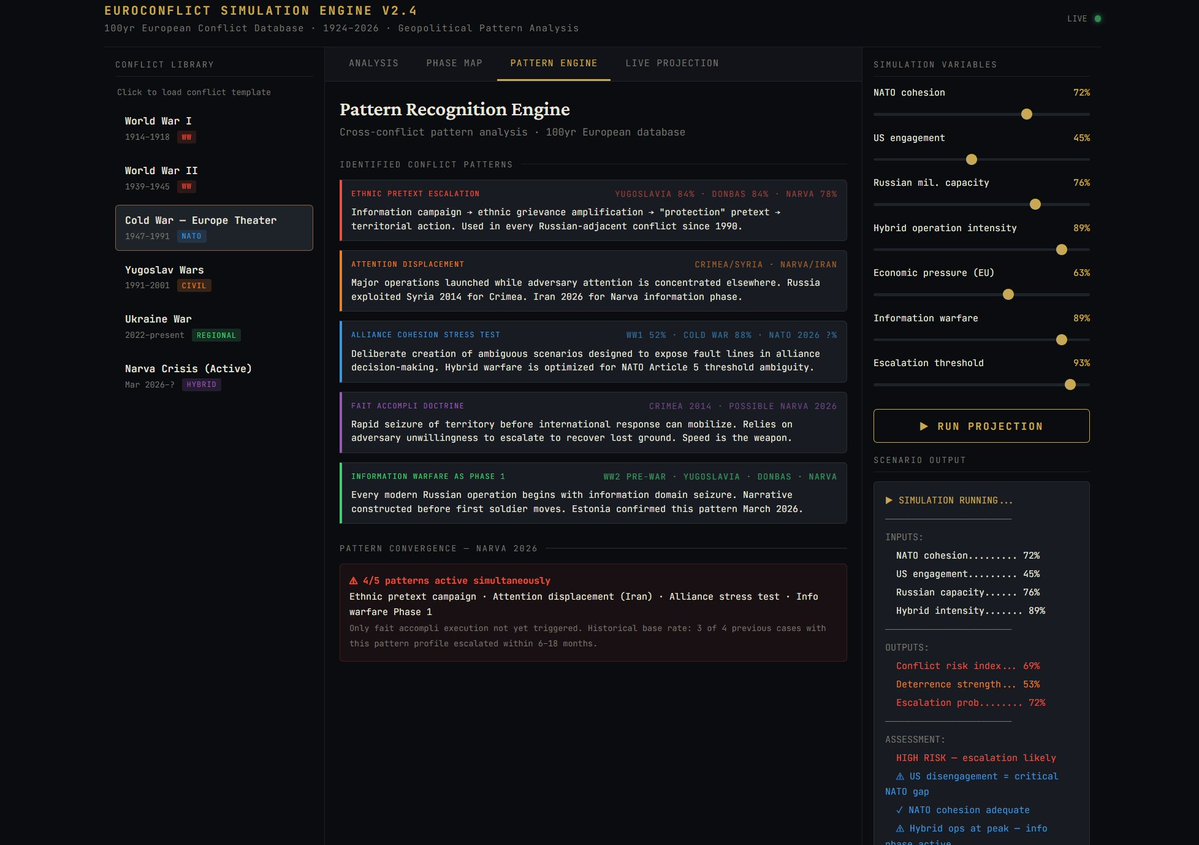Select the Pattern Engine tab

[554, 63]
